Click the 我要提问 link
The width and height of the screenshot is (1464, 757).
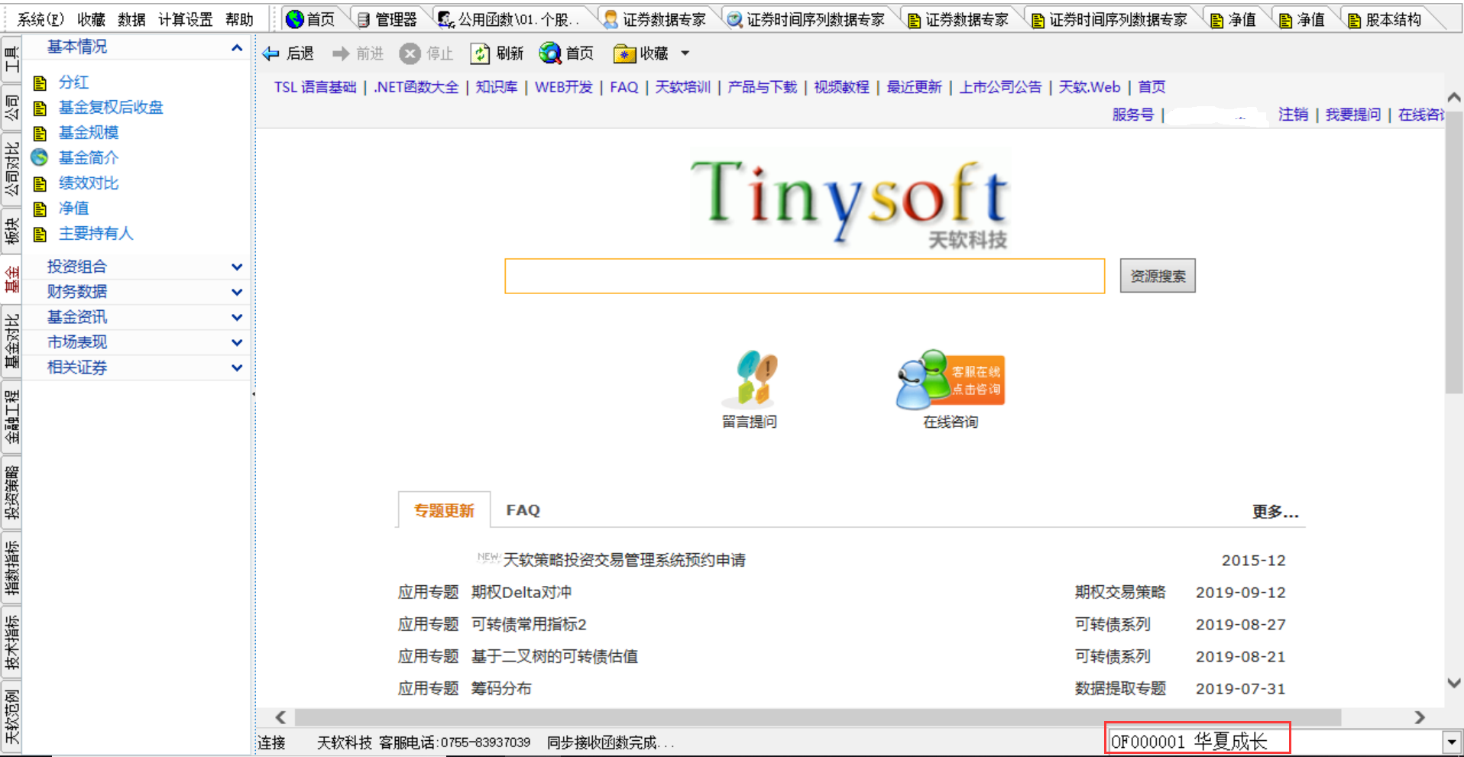pyautogui.click(x=1353, y=115)
